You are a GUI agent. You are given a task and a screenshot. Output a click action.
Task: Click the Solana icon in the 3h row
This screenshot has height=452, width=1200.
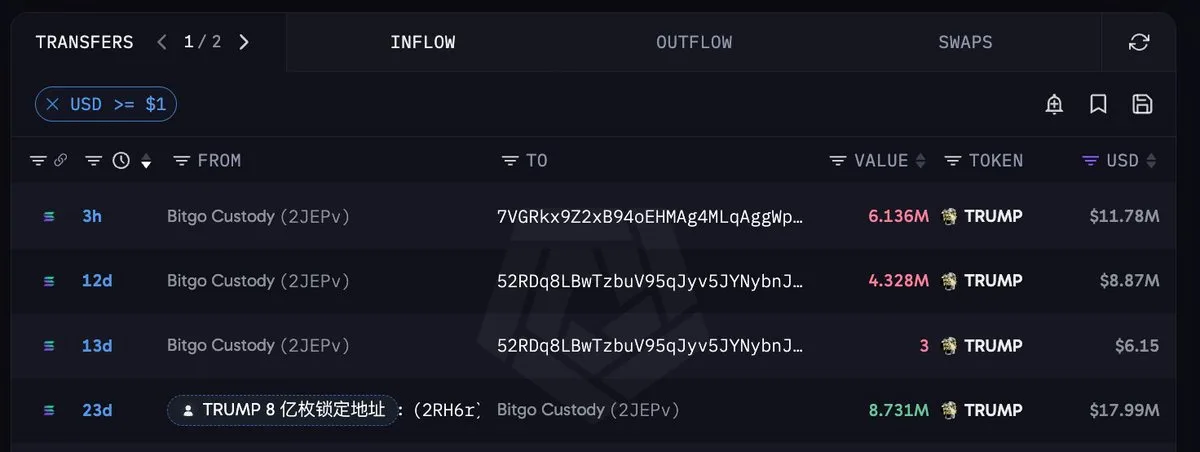[x=48, y=216]
